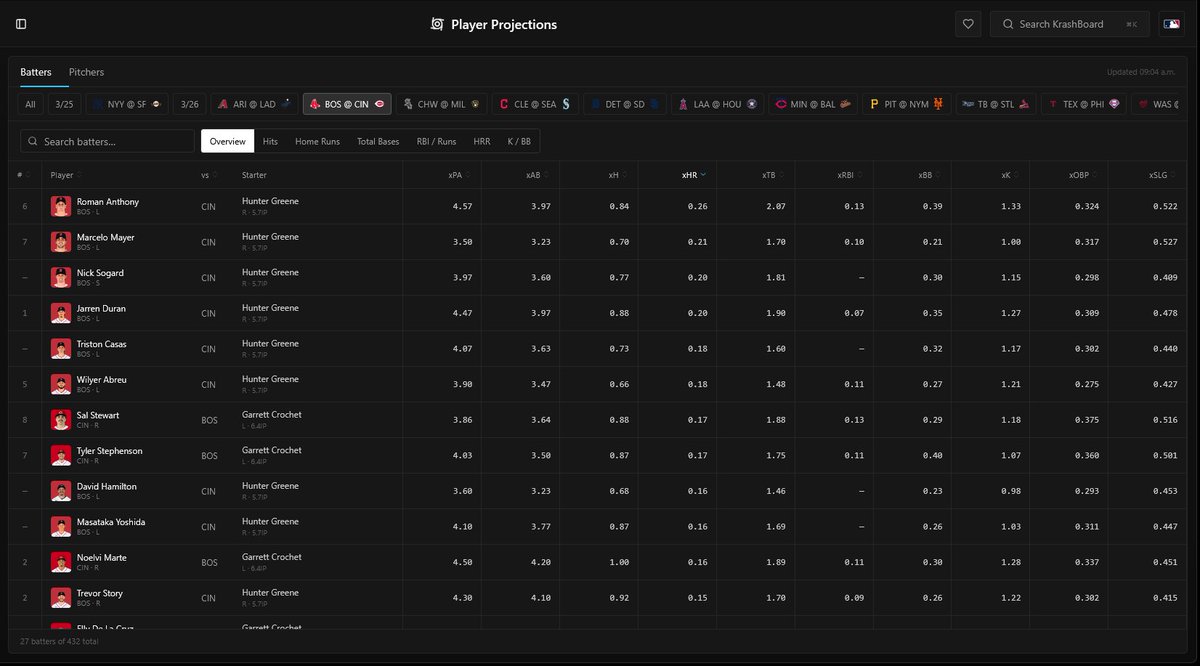Filter games by the 3/26 date
This screenshot has height=666, width=1200.
coord(188,104)
